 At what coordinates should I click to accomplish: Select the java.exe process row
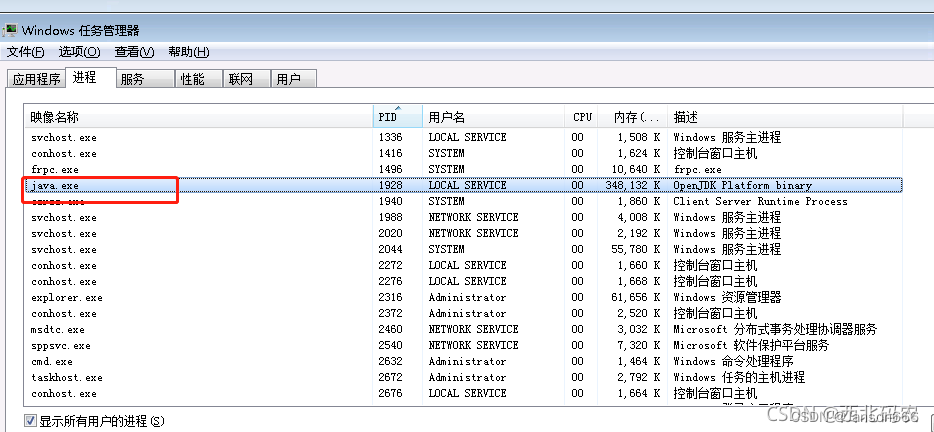(463, 185)
